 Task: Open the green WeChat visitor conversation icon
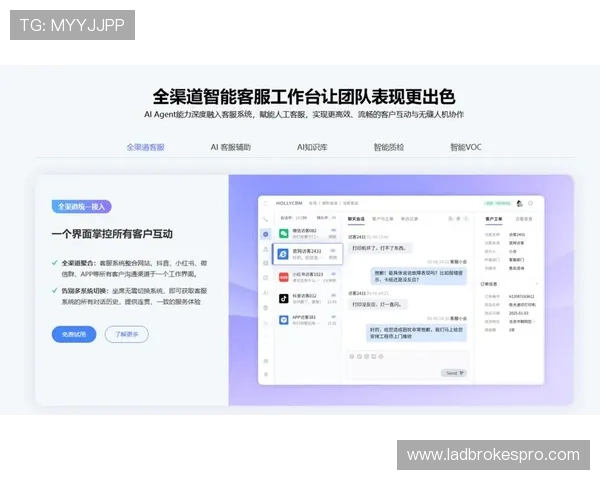click(x=284, y=233)
